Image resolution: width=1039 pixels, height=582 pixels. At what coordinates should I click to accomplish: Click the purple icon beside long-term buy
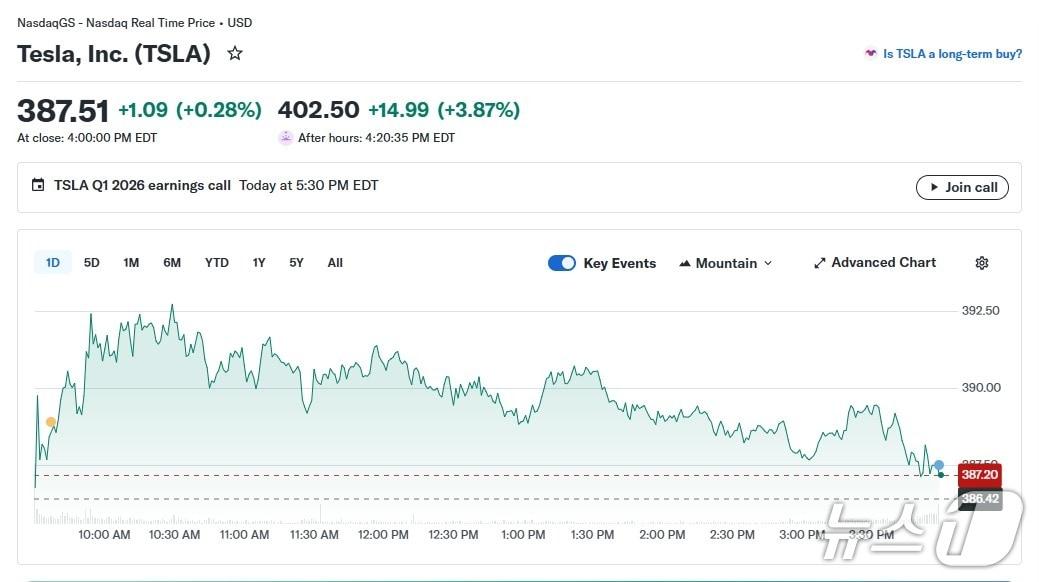871,54
